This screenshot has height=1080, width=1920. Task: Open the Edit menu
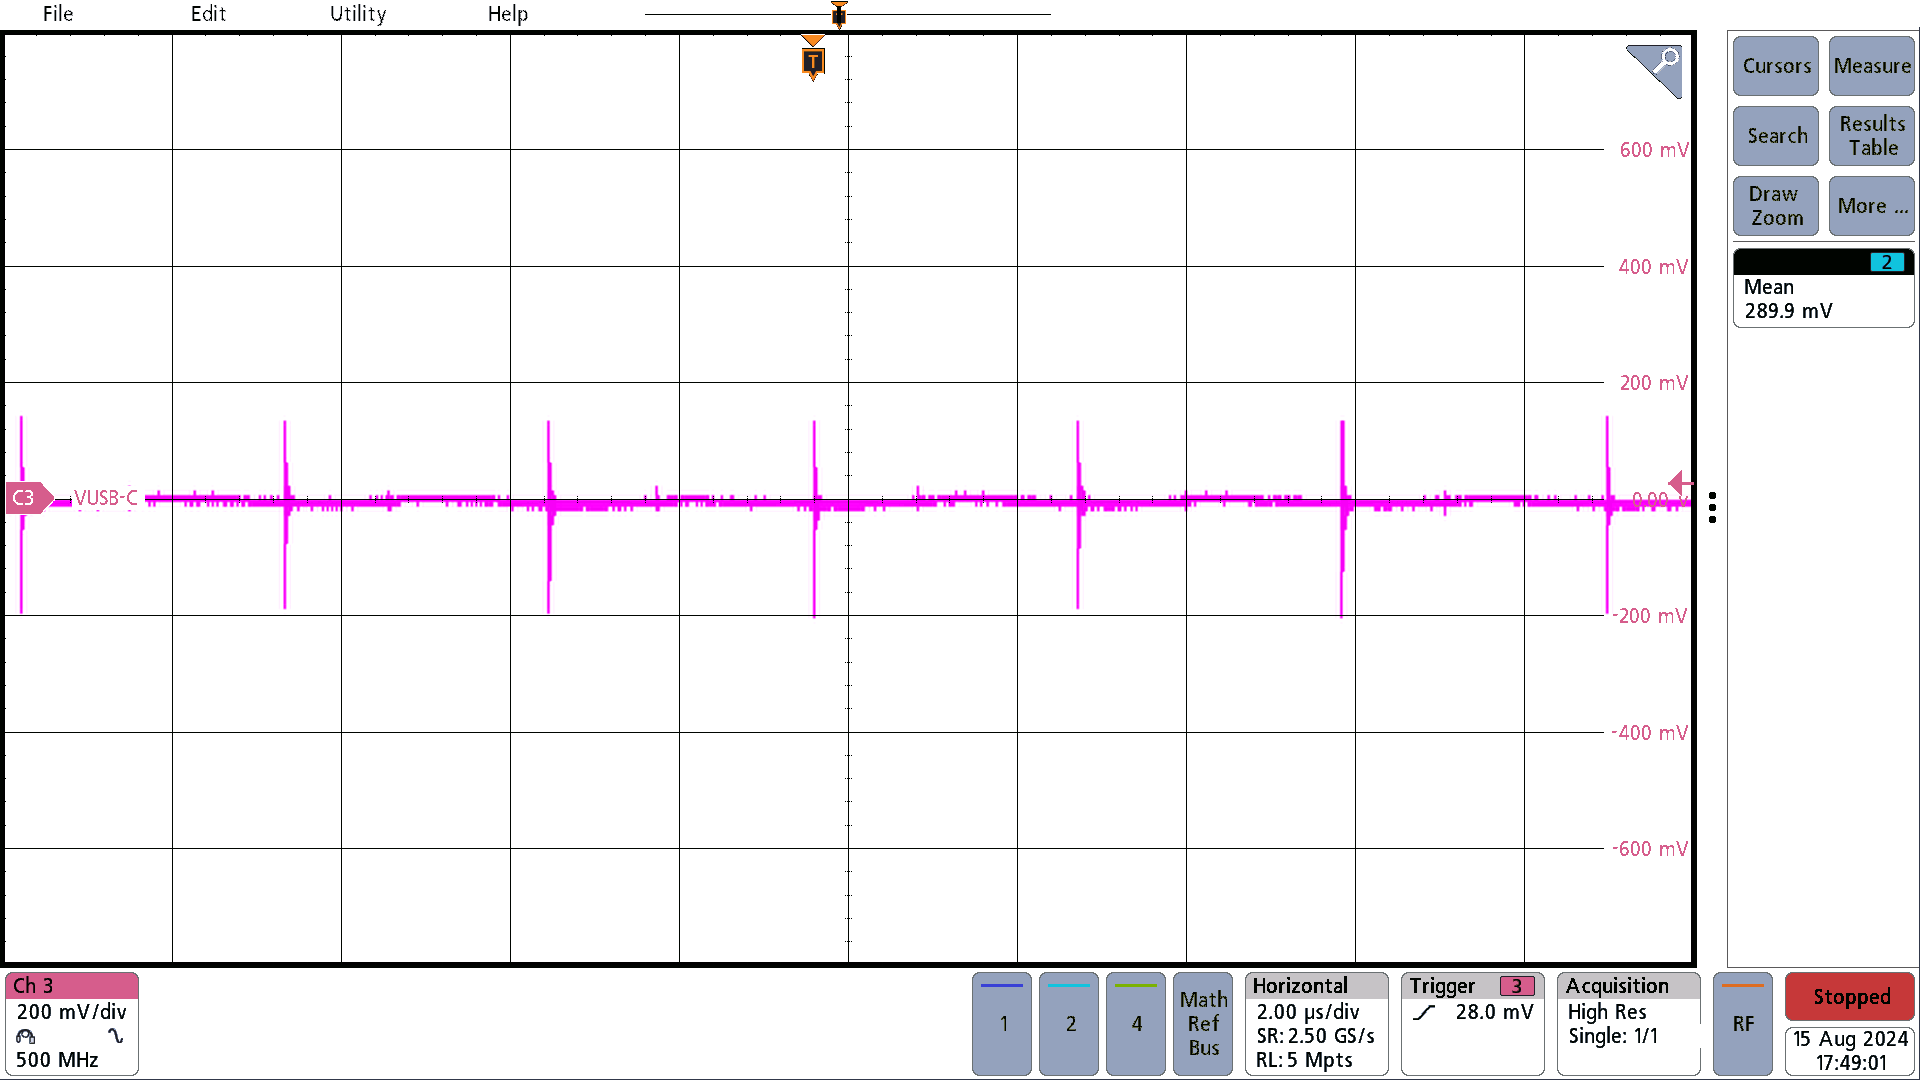click(208, 14)
